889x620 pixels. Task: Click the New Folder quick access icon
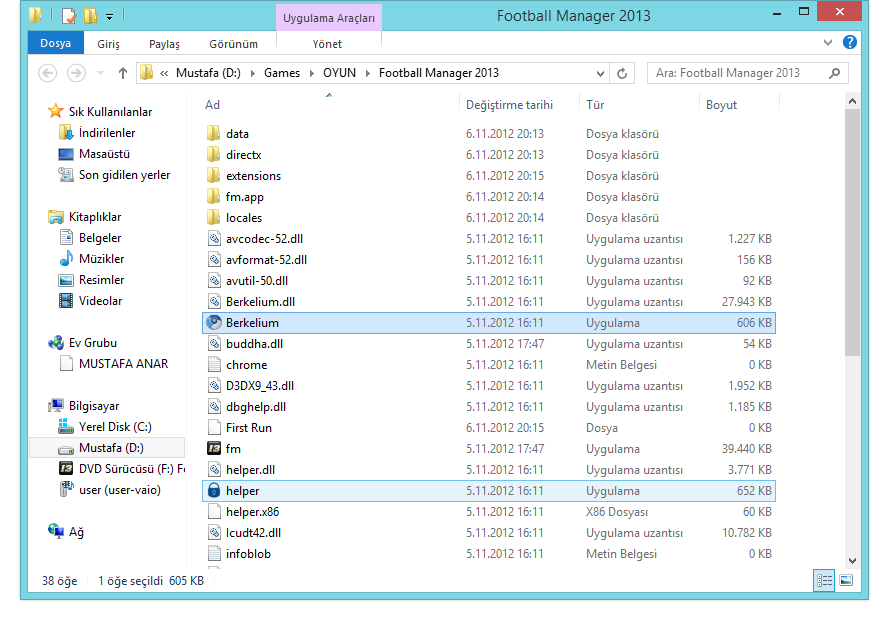(90, 15)
